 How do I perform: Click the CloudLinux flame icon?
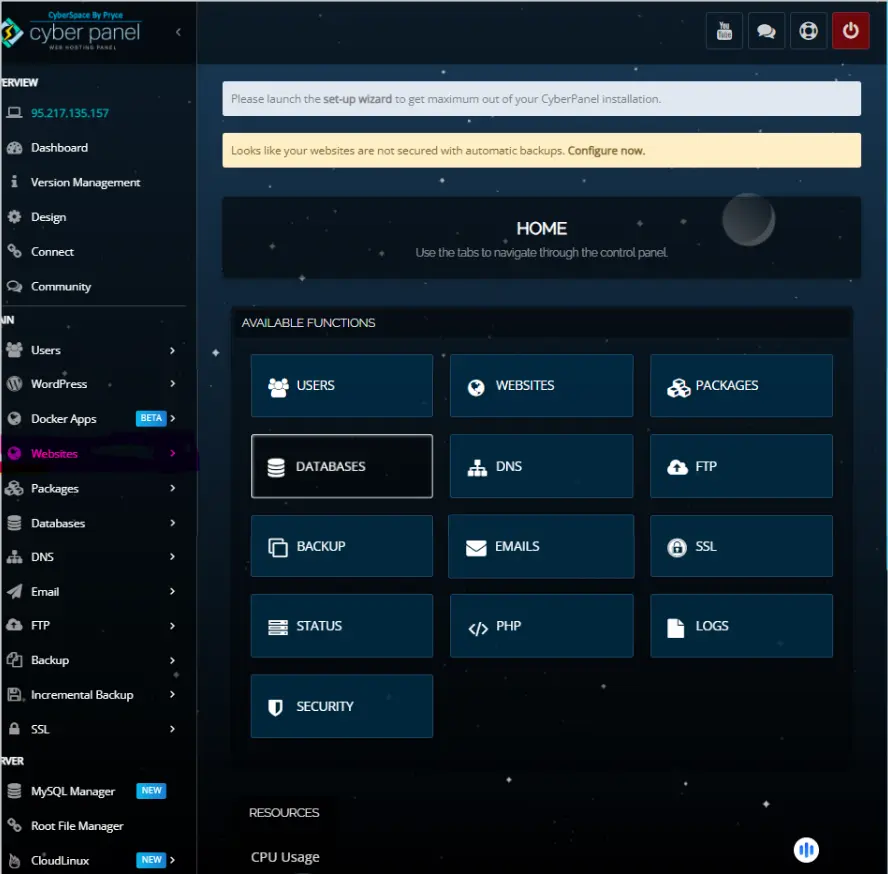click(x=14, y=860)
